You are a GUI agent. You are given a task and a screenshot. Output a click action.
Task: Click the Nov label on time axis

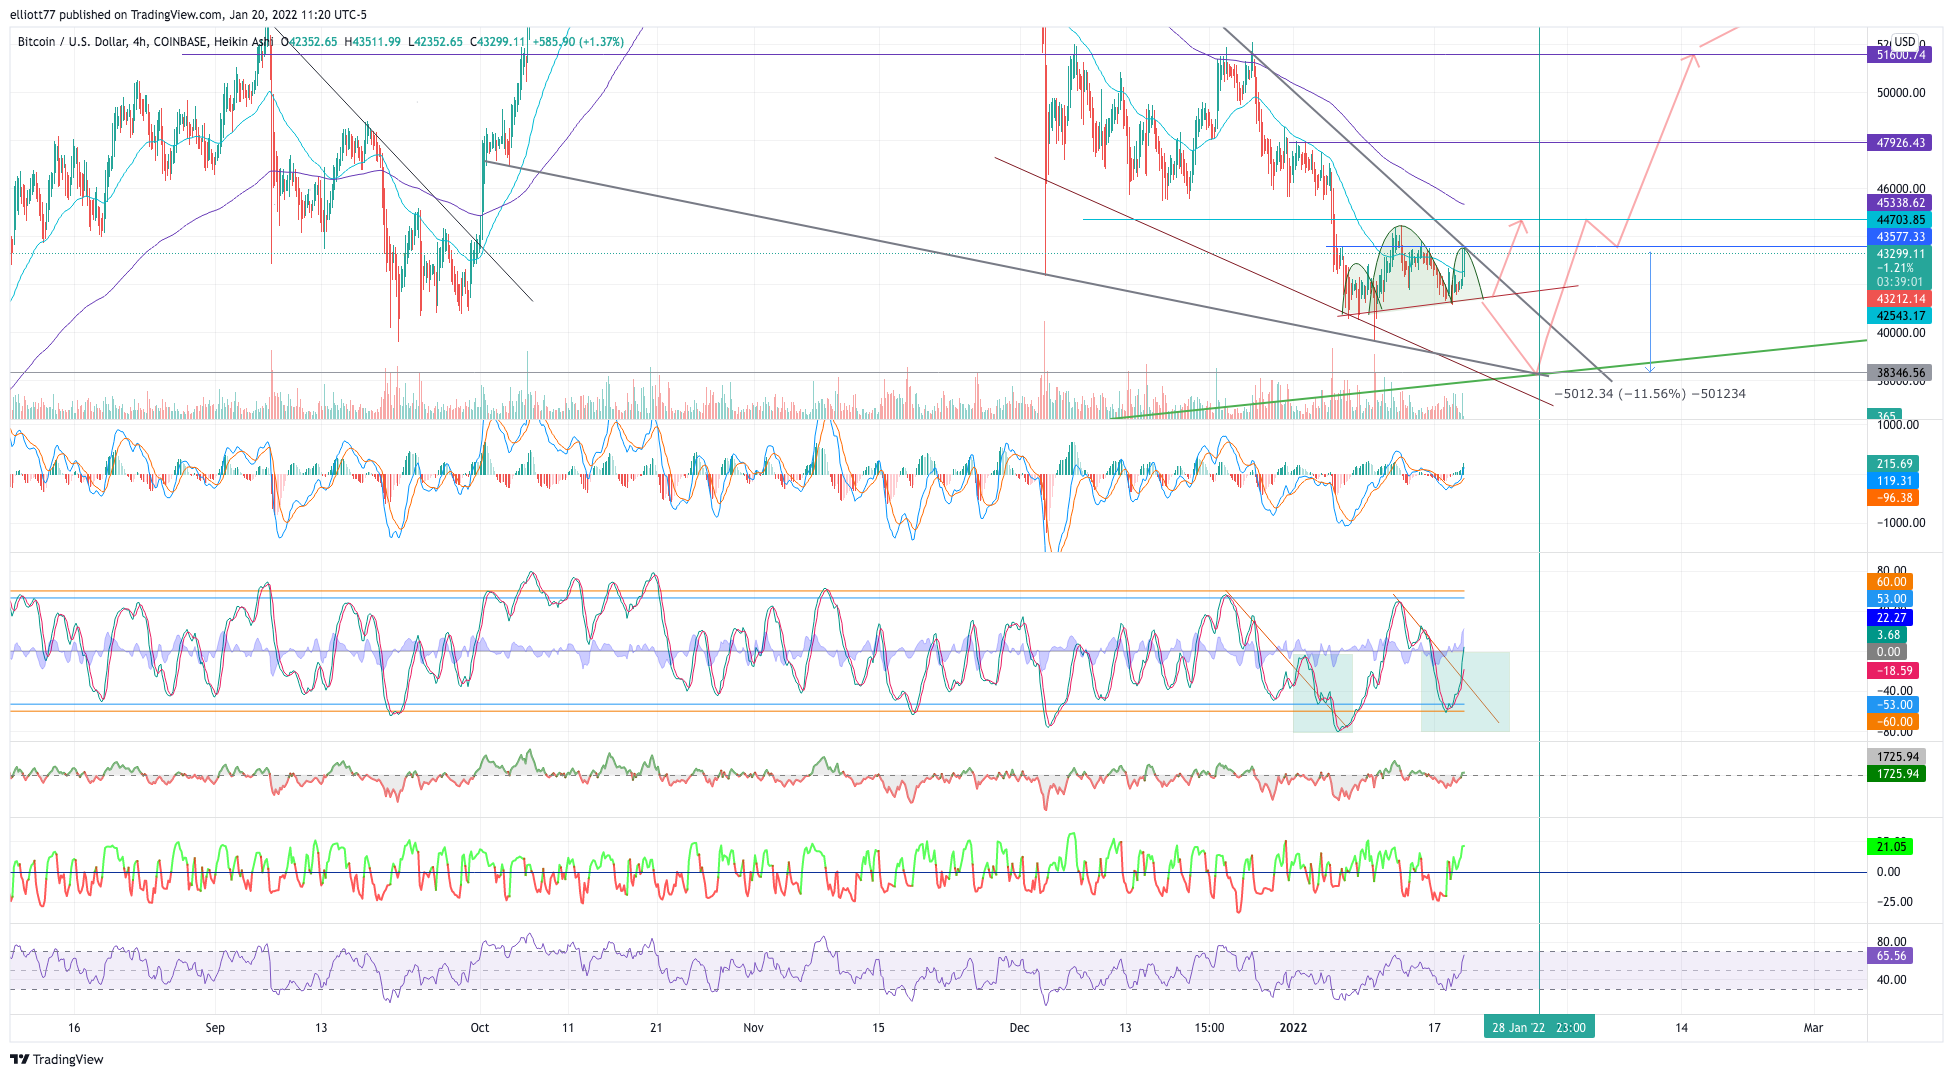754,1028
